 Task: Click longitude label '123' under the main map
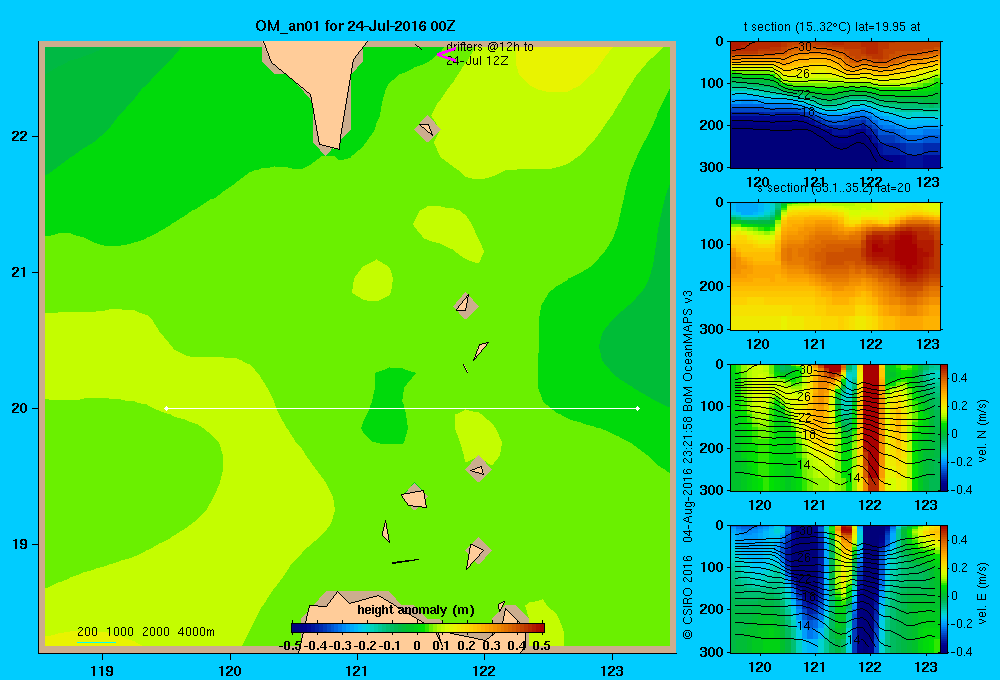pos(612,670)
